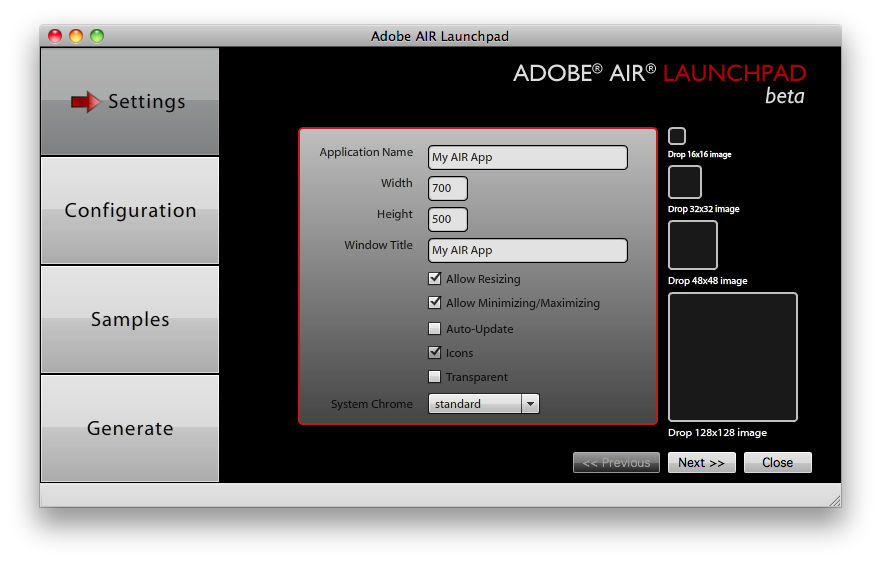Click the 'System Chrome' label
The height and width of the screenshot is (562, 881).
tap(371, 404)
